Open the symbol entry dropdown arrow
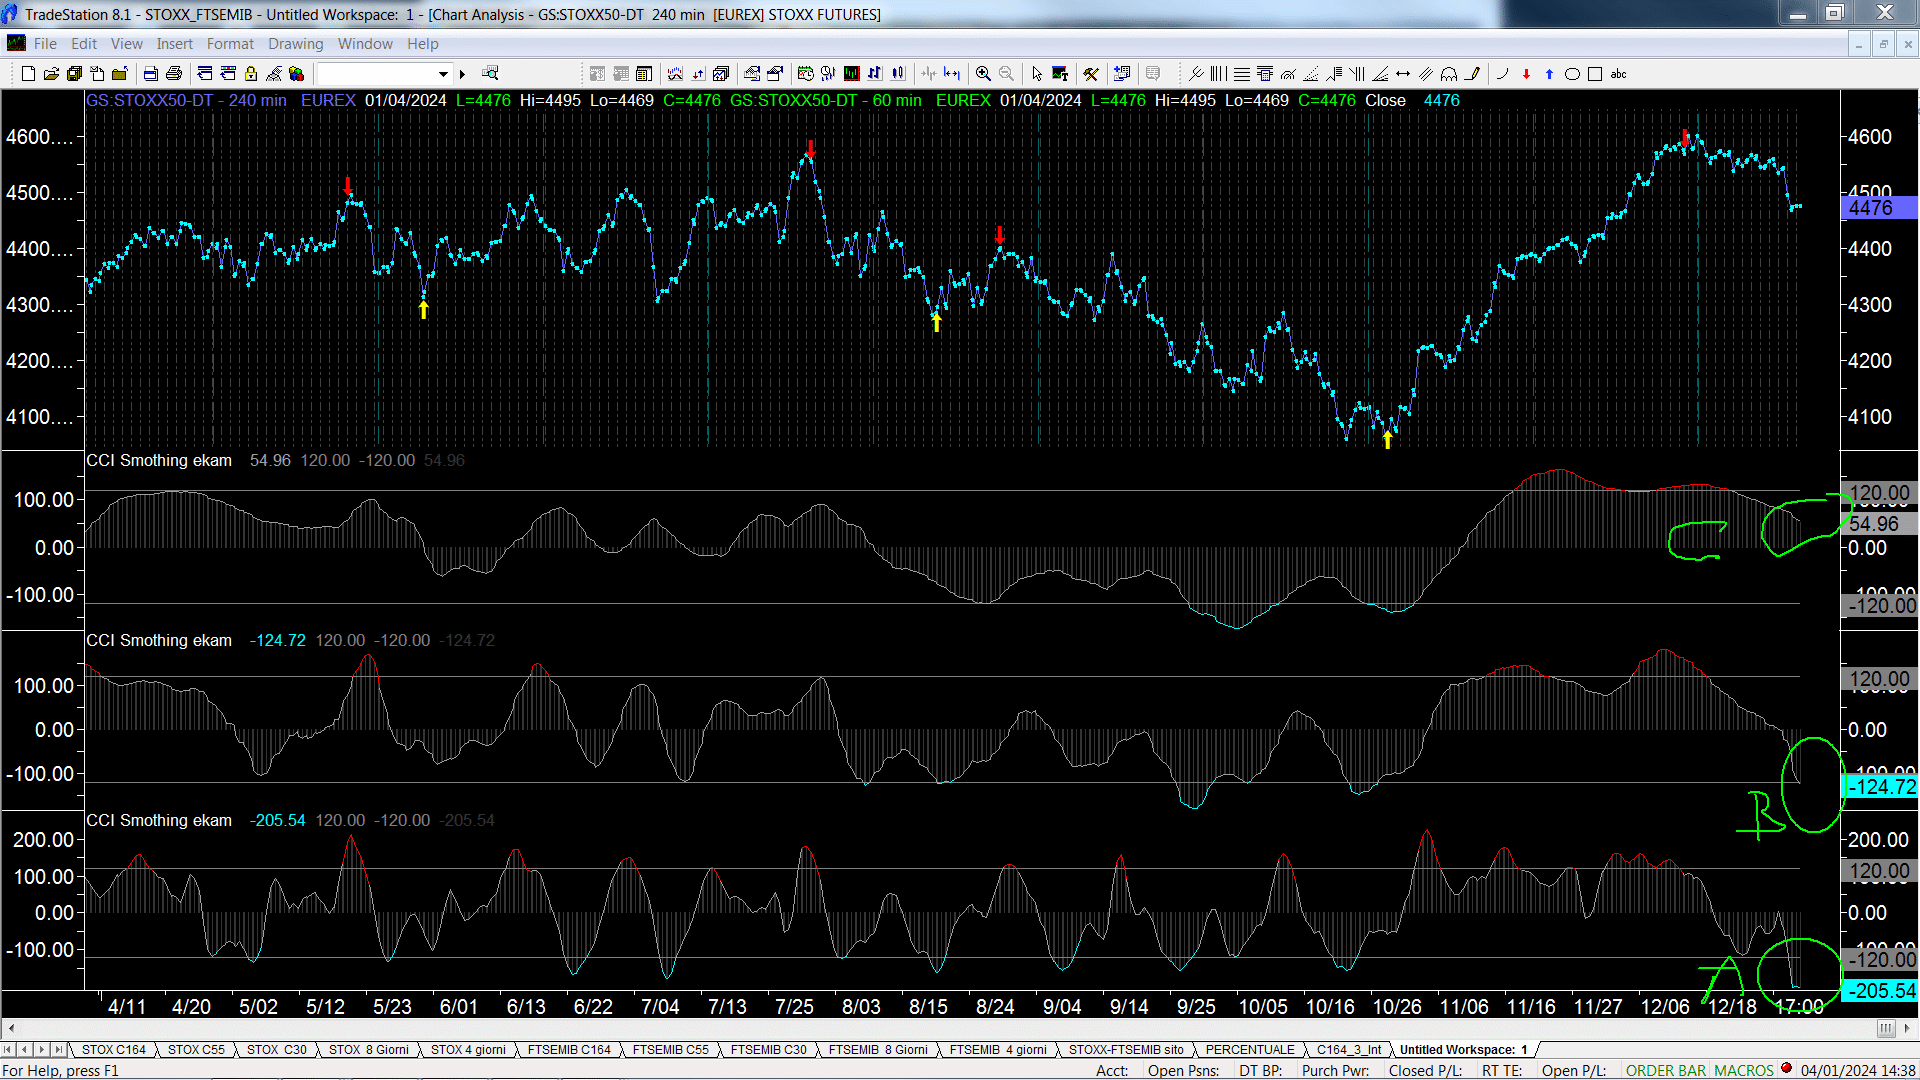This screenshot has height=1080, width=1920. [x=443, y=74]
